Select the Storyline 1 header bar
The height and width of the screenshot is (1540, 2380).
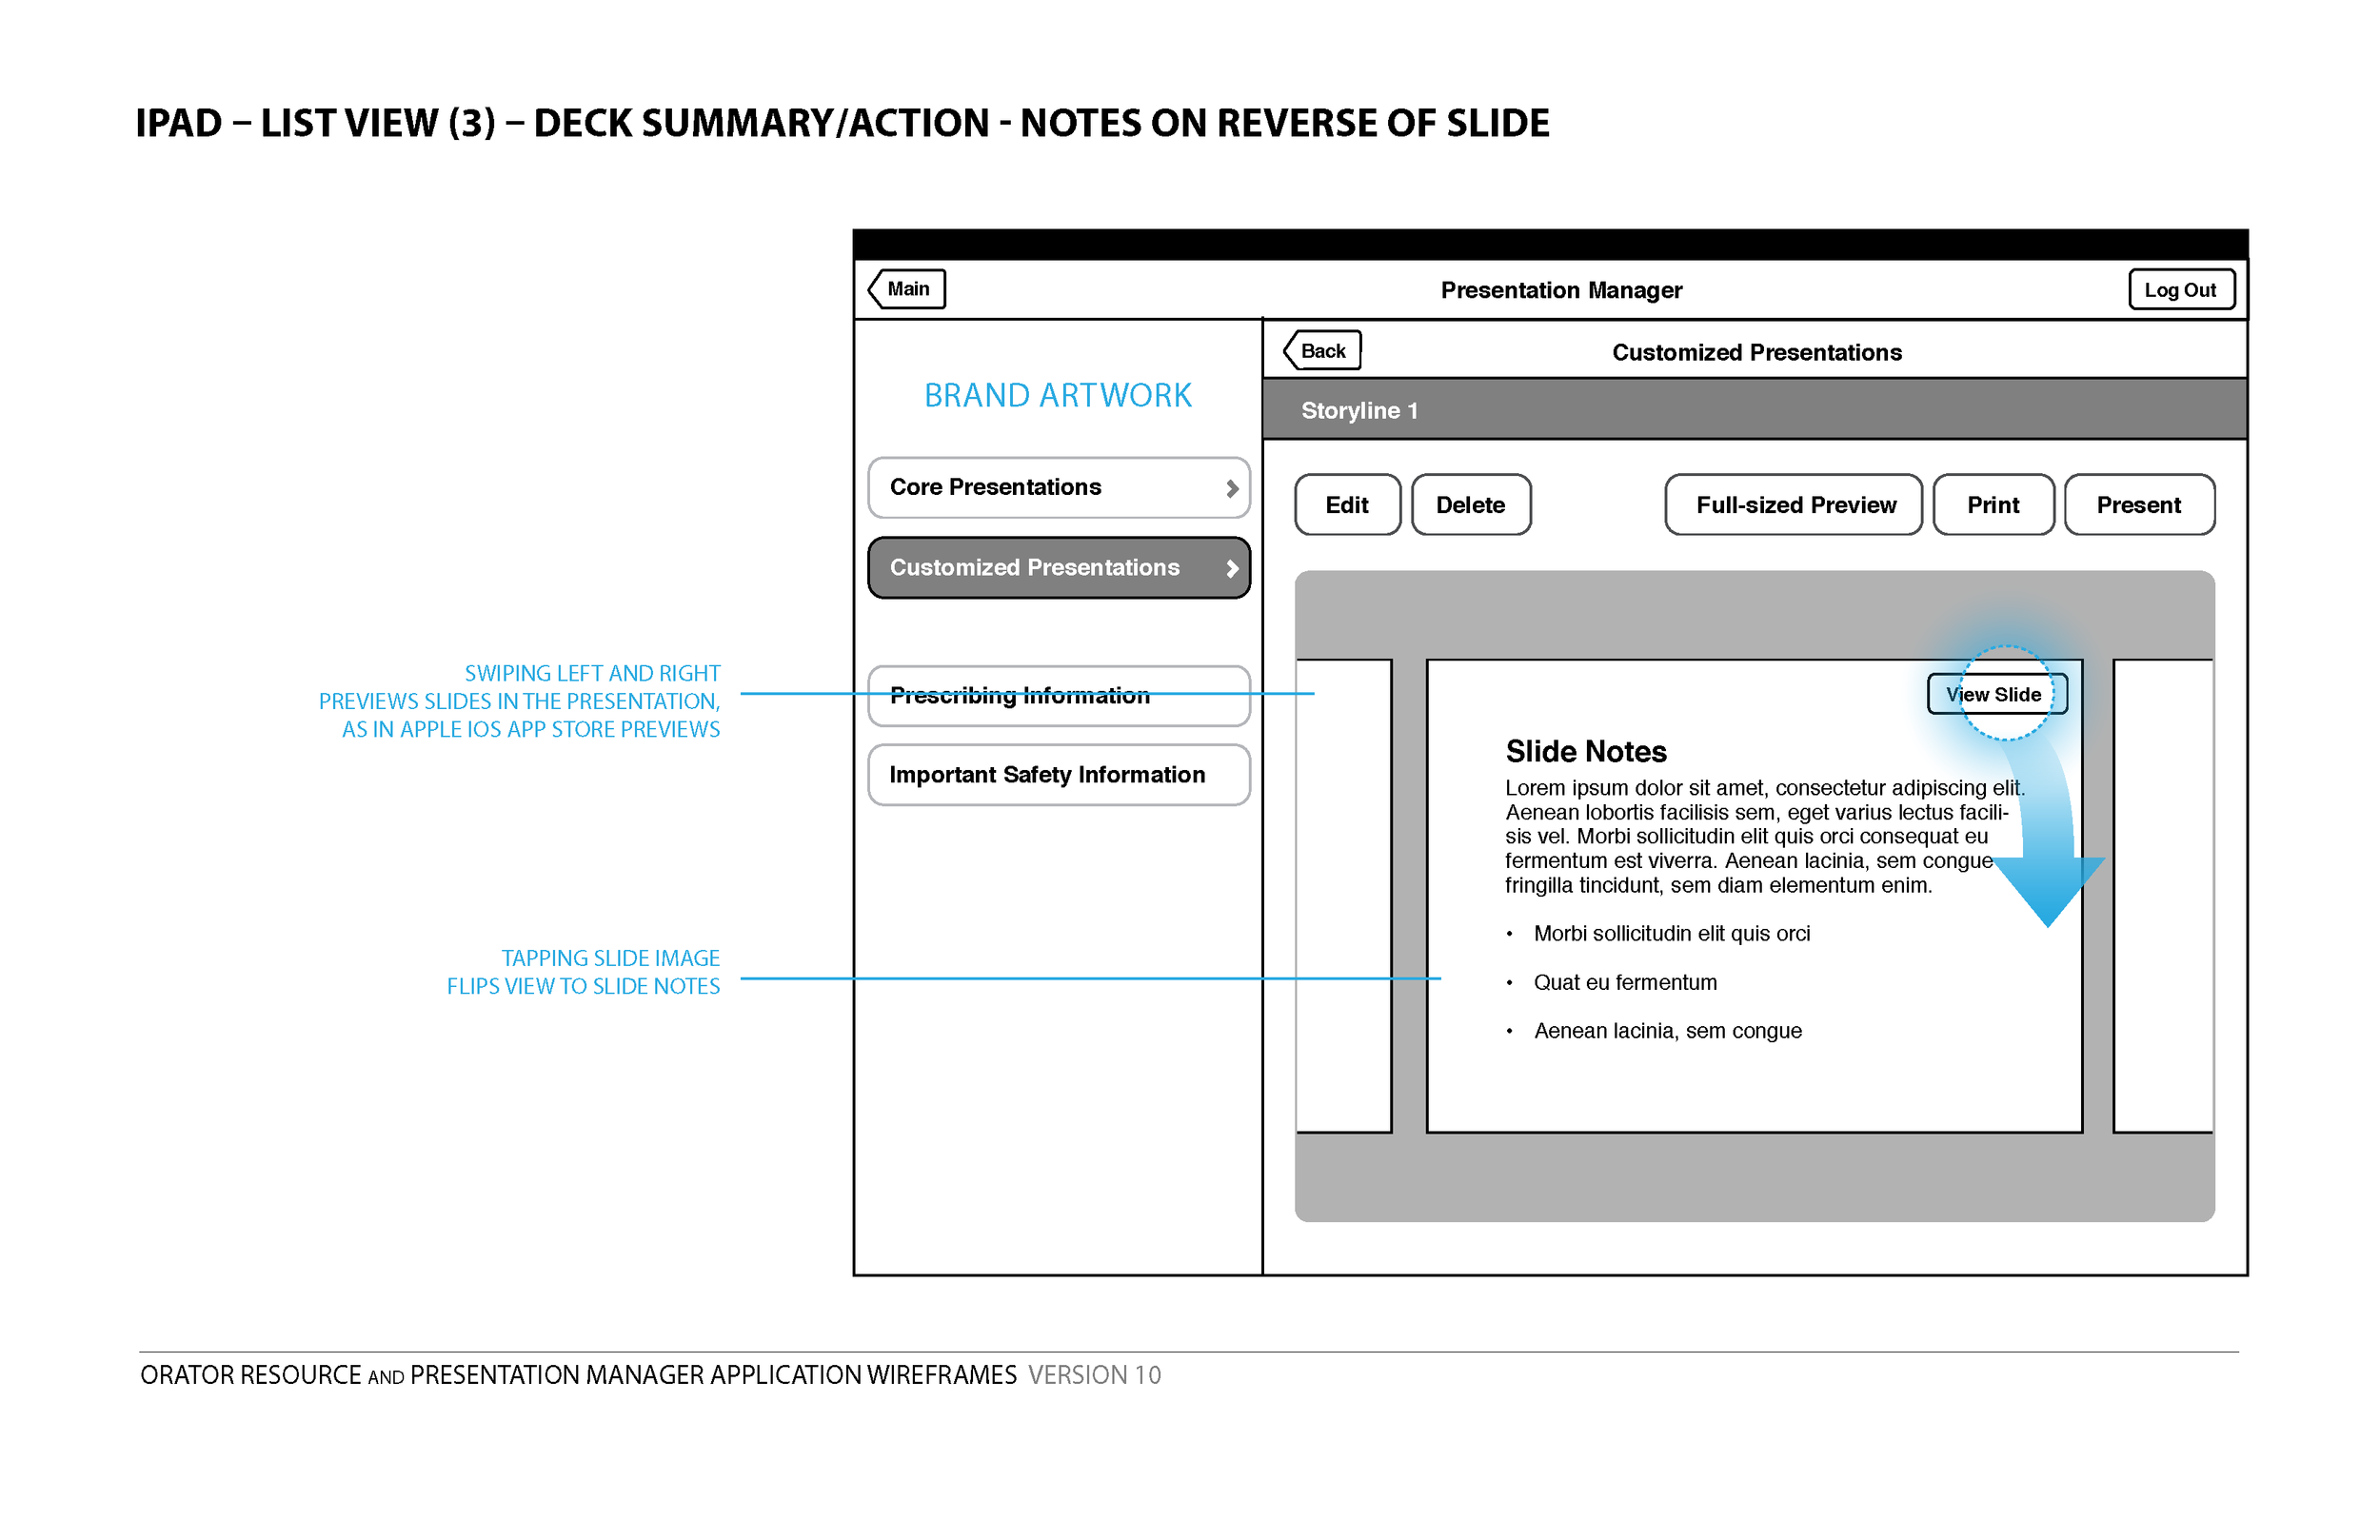tap(1755, 410)
